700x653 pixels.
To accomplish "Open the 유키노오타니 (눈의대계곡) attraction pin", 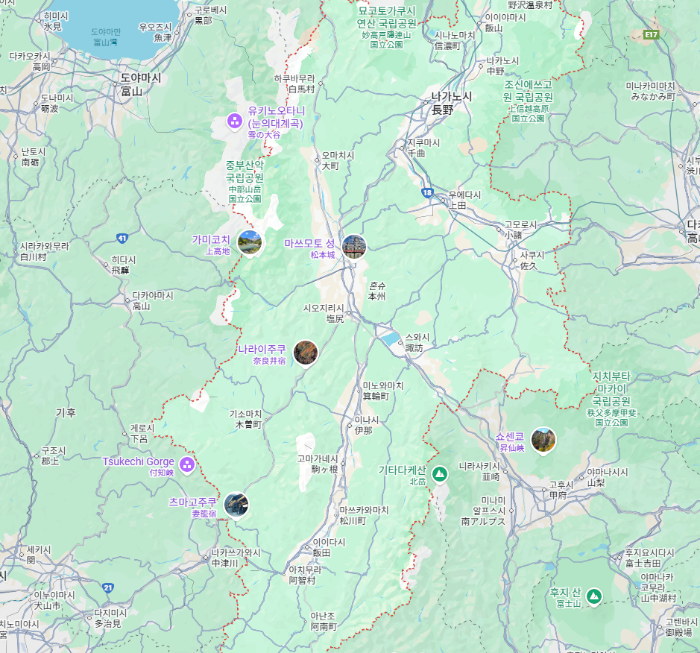I will pos(234,121).
